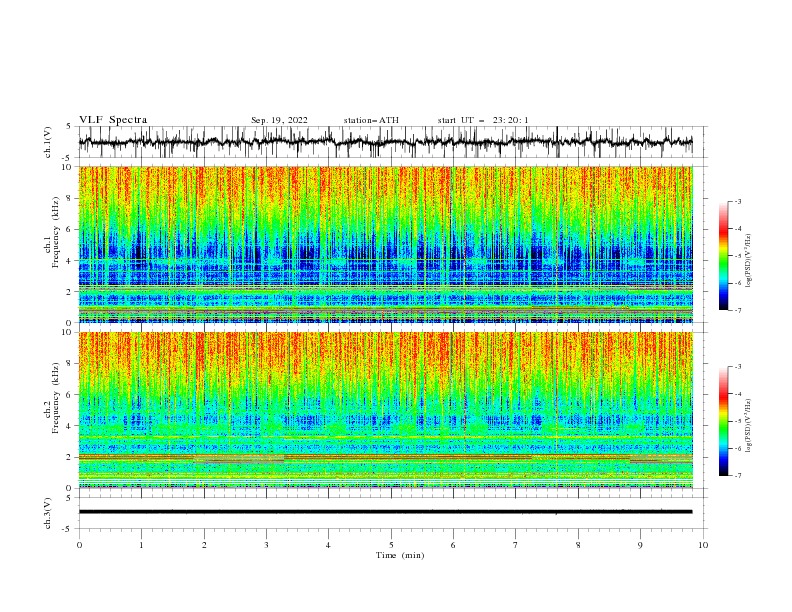Select the "Time (min)" axis title
Viewport: 792px width, 612px height.
tap(400, 555)
